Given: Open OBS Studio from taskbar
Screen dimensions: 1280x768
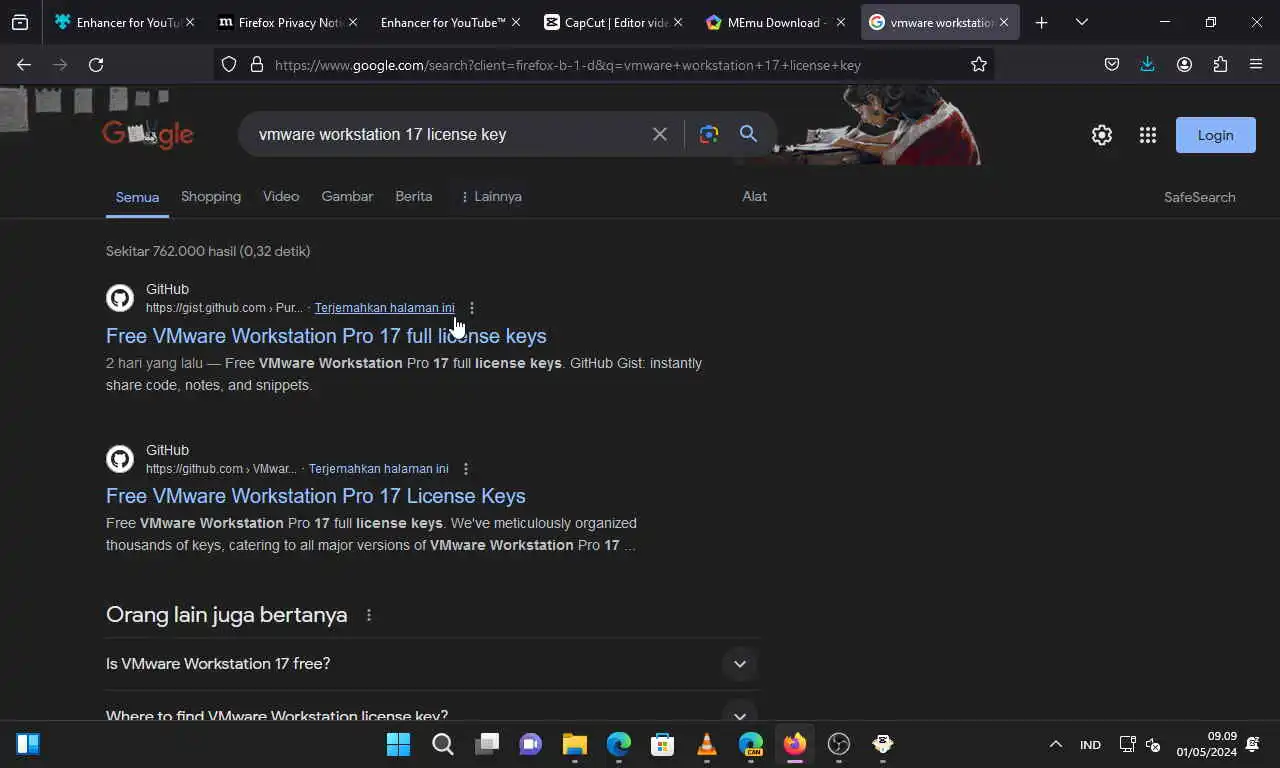Looking at the screenshot, I should tap(839, 744).
